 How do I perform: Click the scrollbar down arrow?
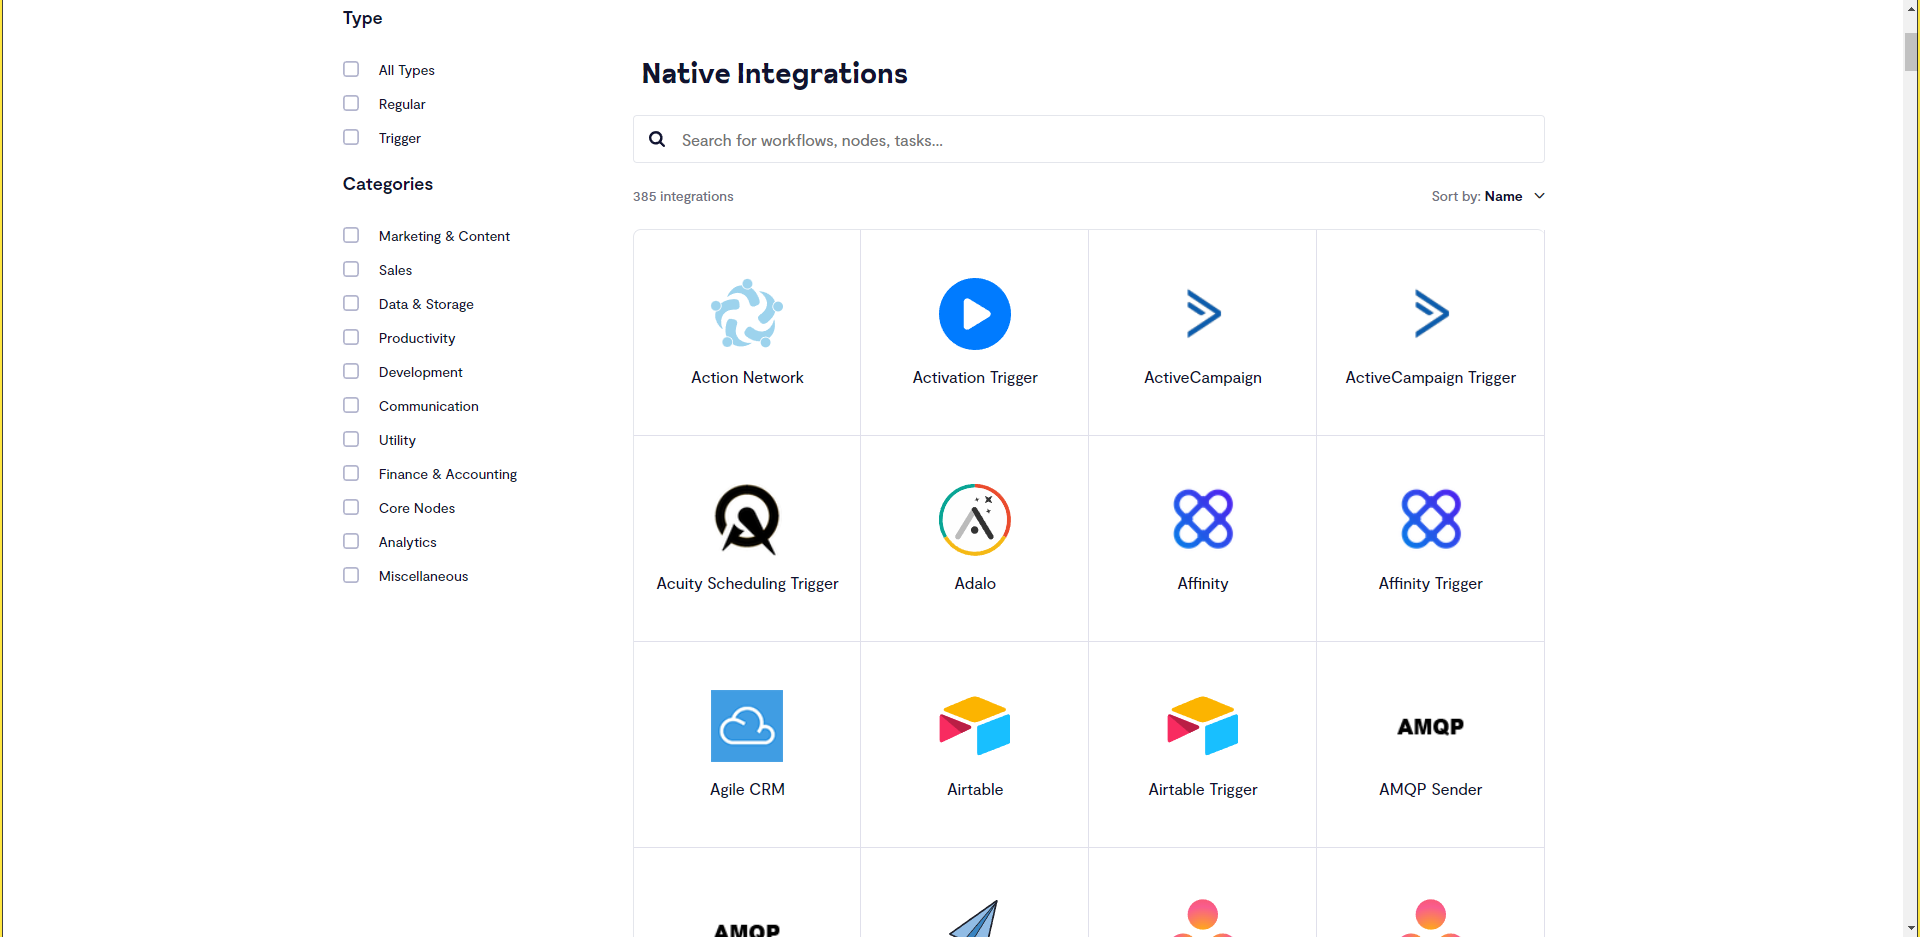[1911, 928]
